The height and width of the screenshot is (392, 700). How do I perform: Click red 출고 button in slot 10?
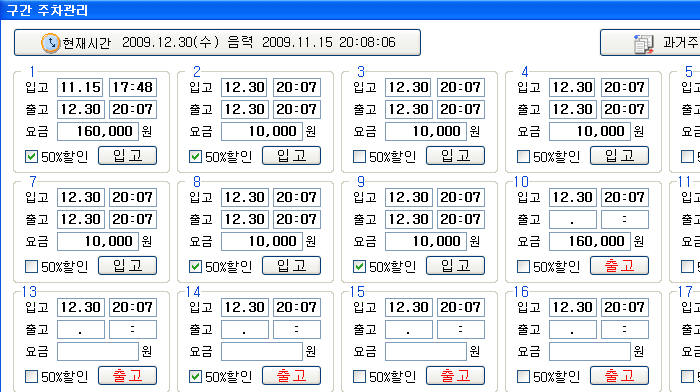tap(619, 266)
